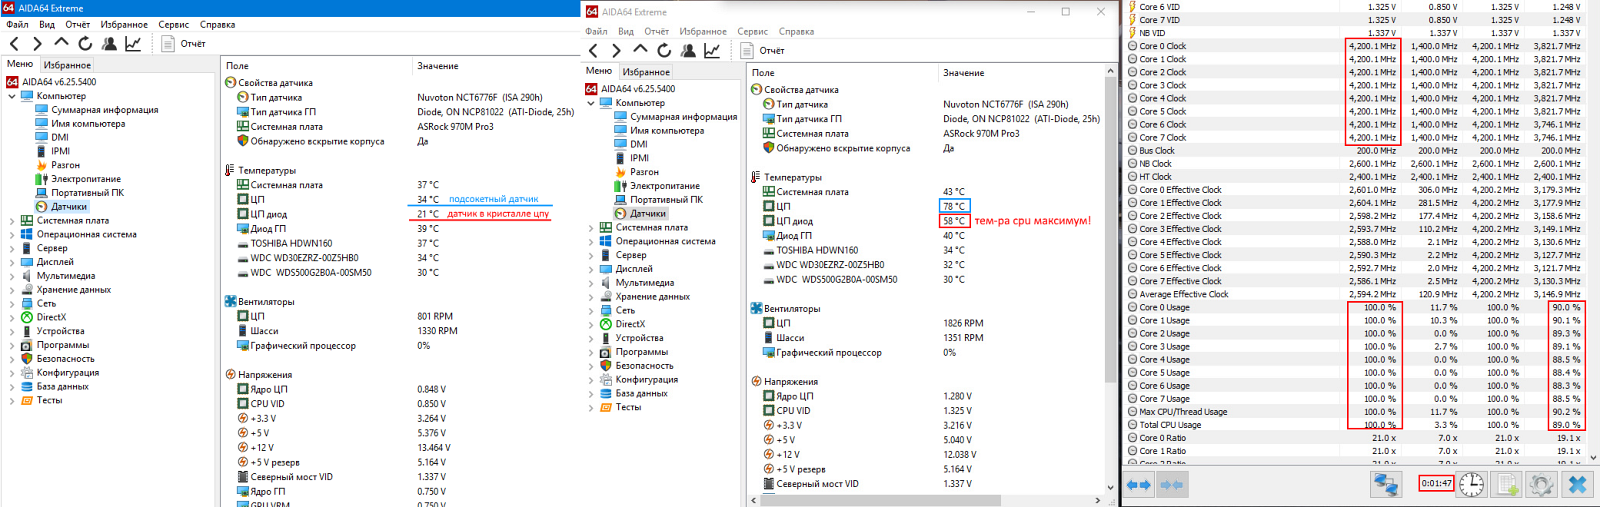
Task: Open graph icon in left AIDA64 toolbar
Action: coord(133,43)
